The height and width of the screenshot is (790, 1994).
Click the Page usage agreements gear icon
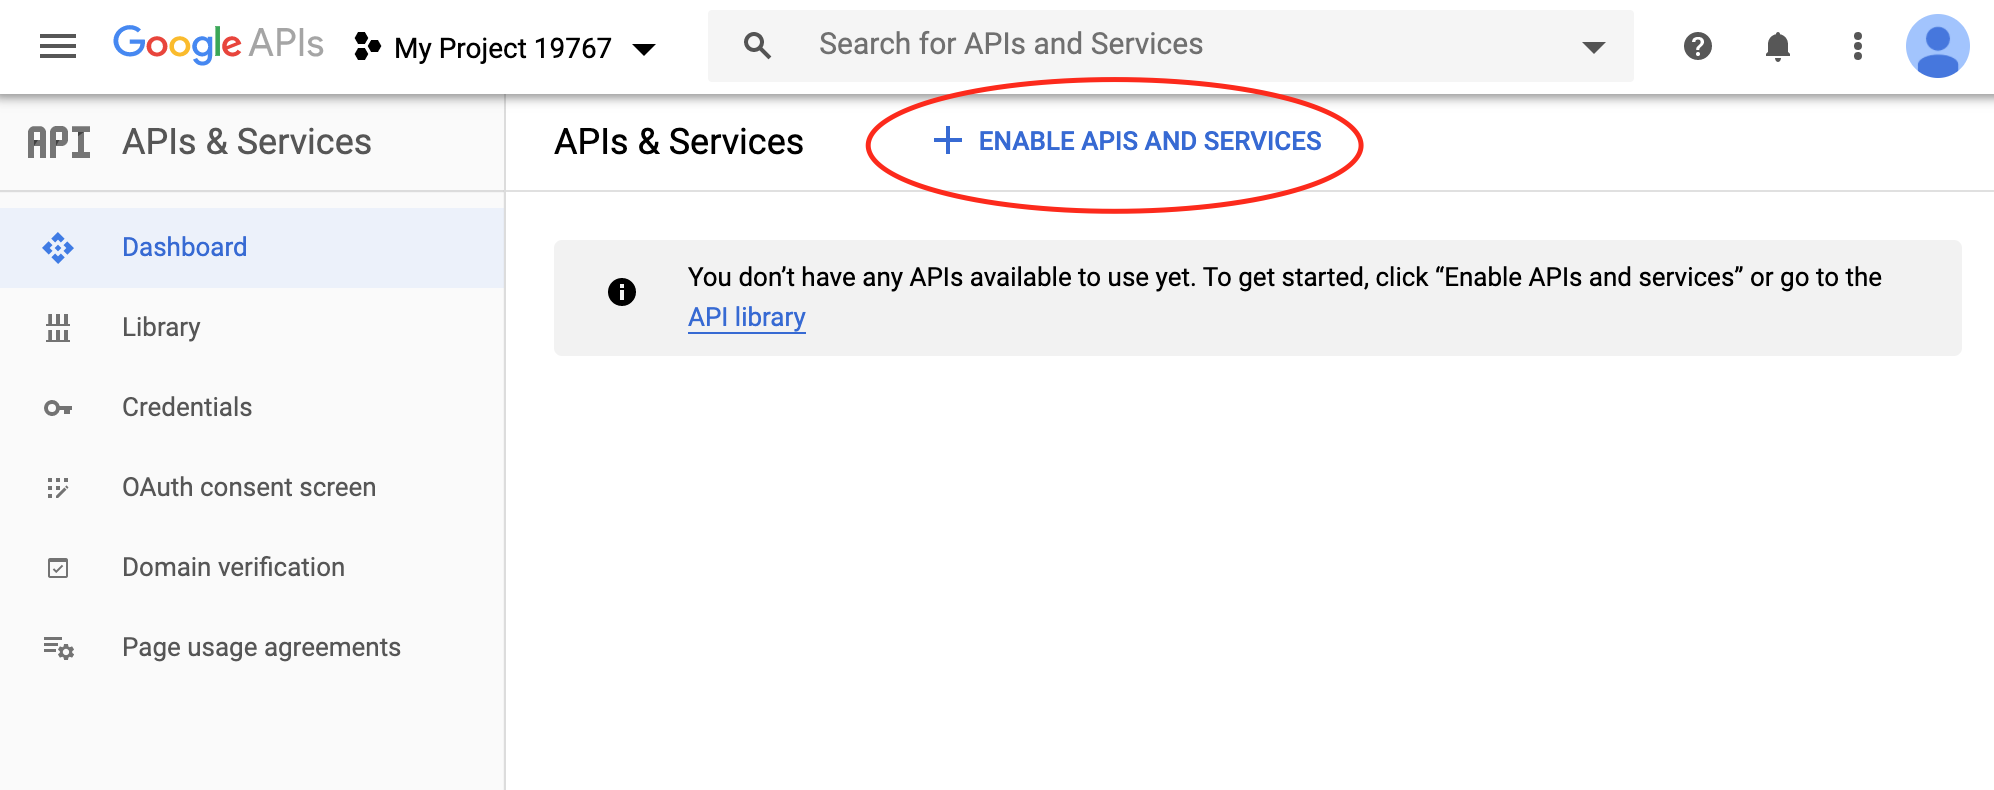click(58, 648)
